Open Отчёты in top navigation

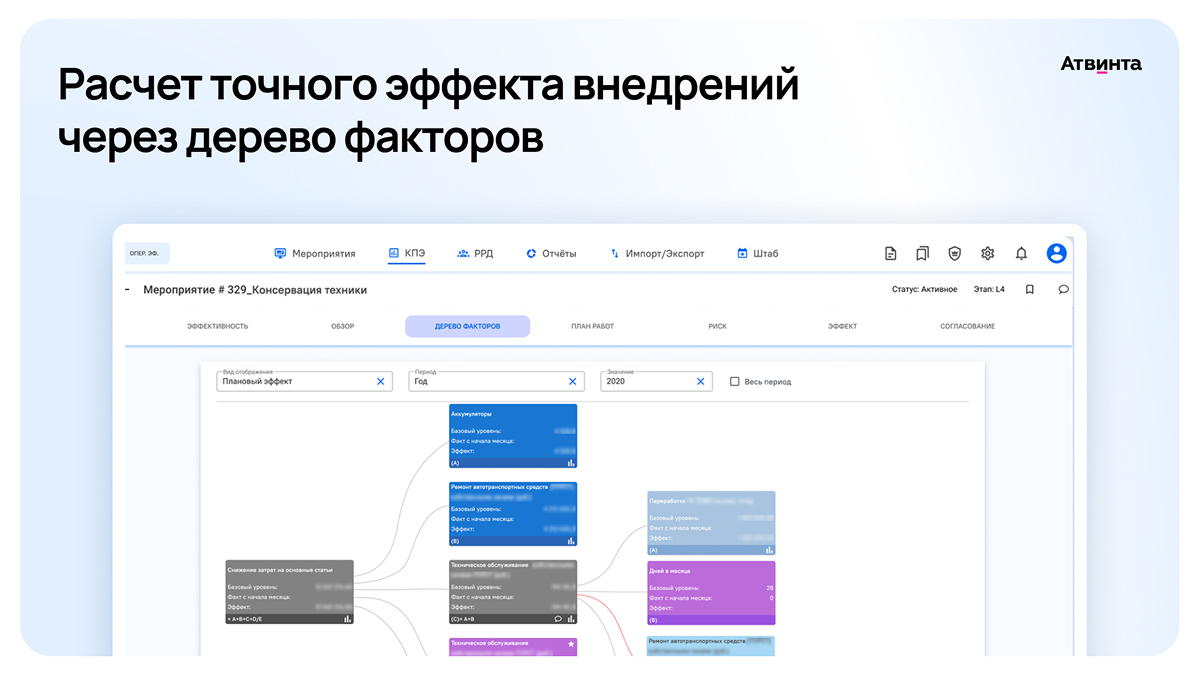coord(551,254)
